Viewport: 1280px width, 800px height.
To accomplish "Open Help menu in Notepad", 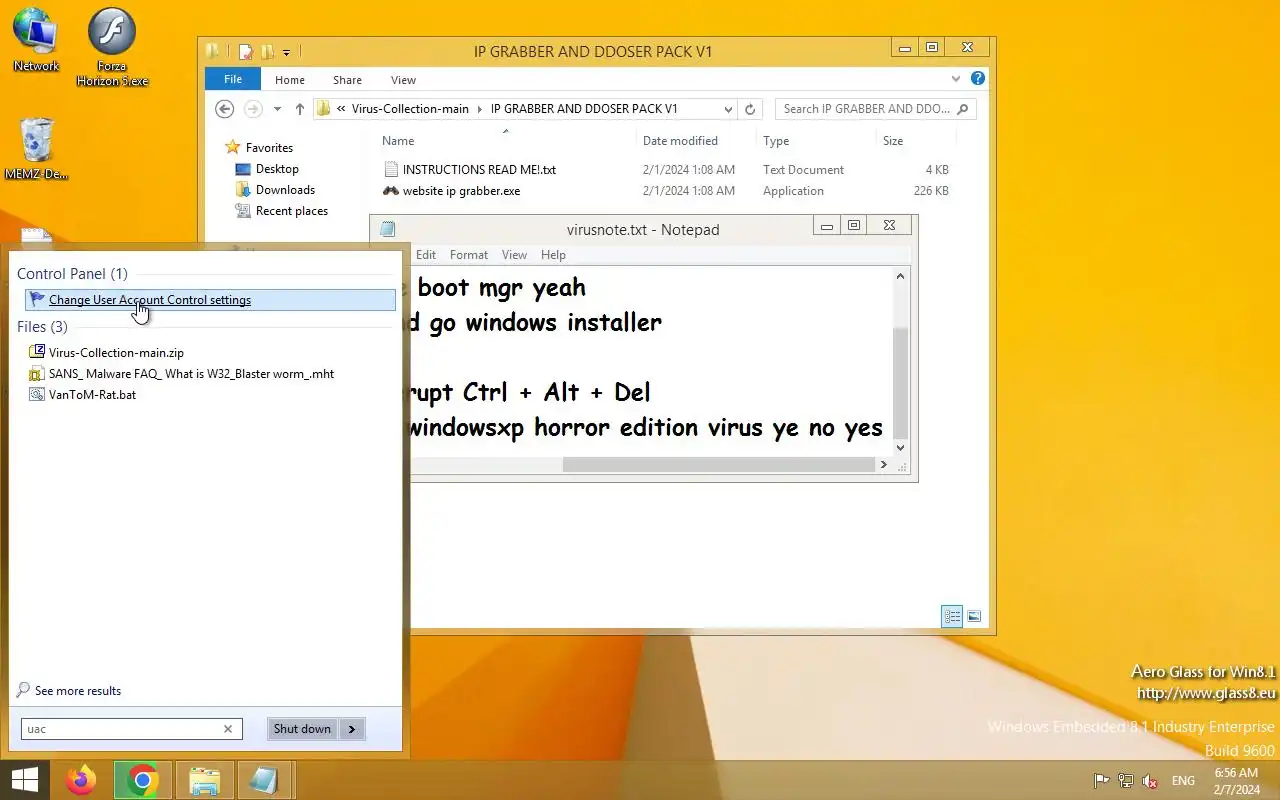I will (553, 255).
